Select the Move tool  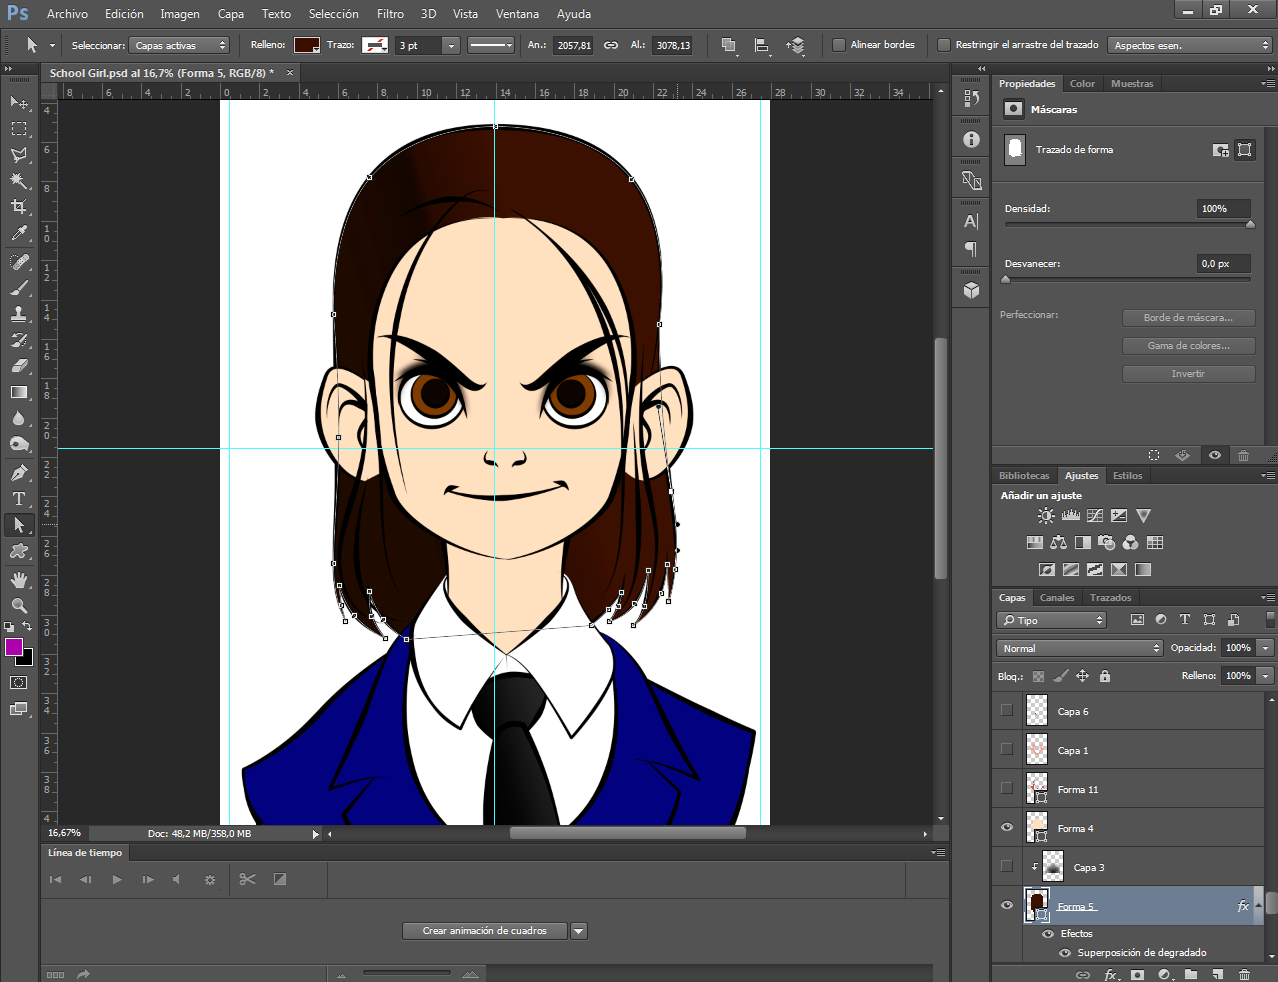[x=19, y=102]
